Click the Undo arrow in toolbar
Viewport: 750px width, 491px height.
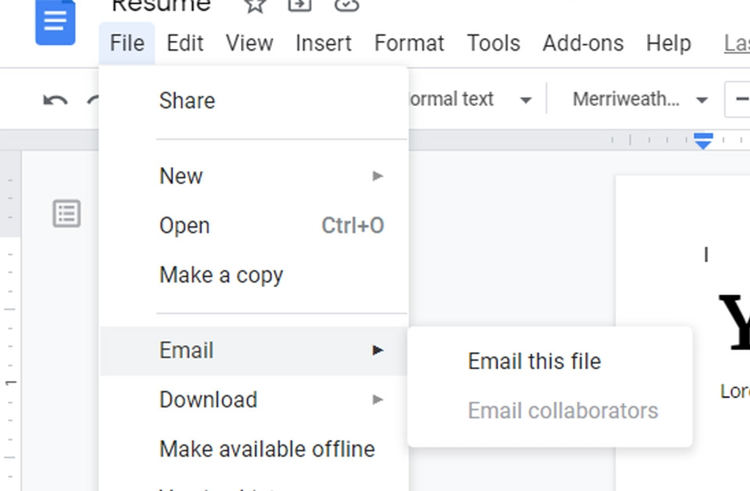tap(55, 100)
